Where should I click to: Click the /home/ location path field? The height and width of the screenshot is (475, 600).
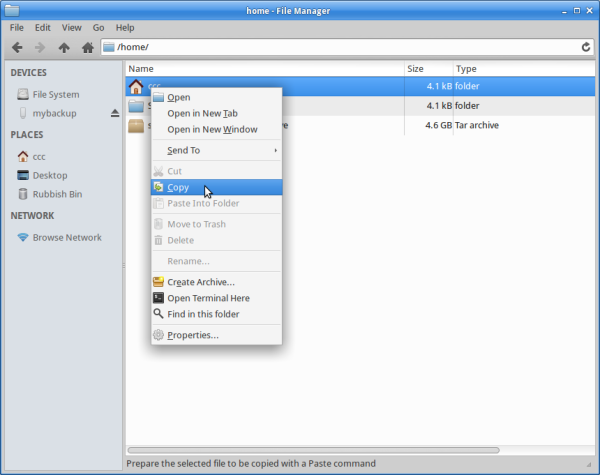(x=340, y=47)
